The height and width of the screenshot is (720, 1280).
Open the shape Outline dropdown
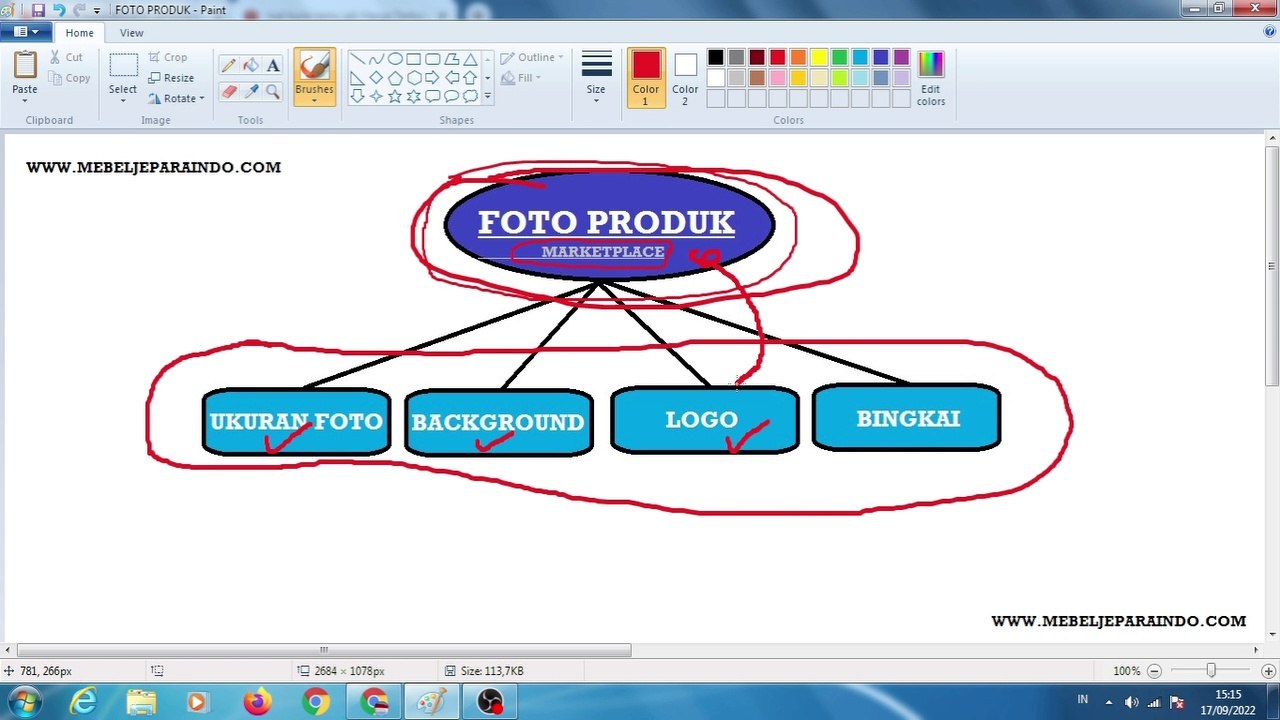click(x=532, y=57)
